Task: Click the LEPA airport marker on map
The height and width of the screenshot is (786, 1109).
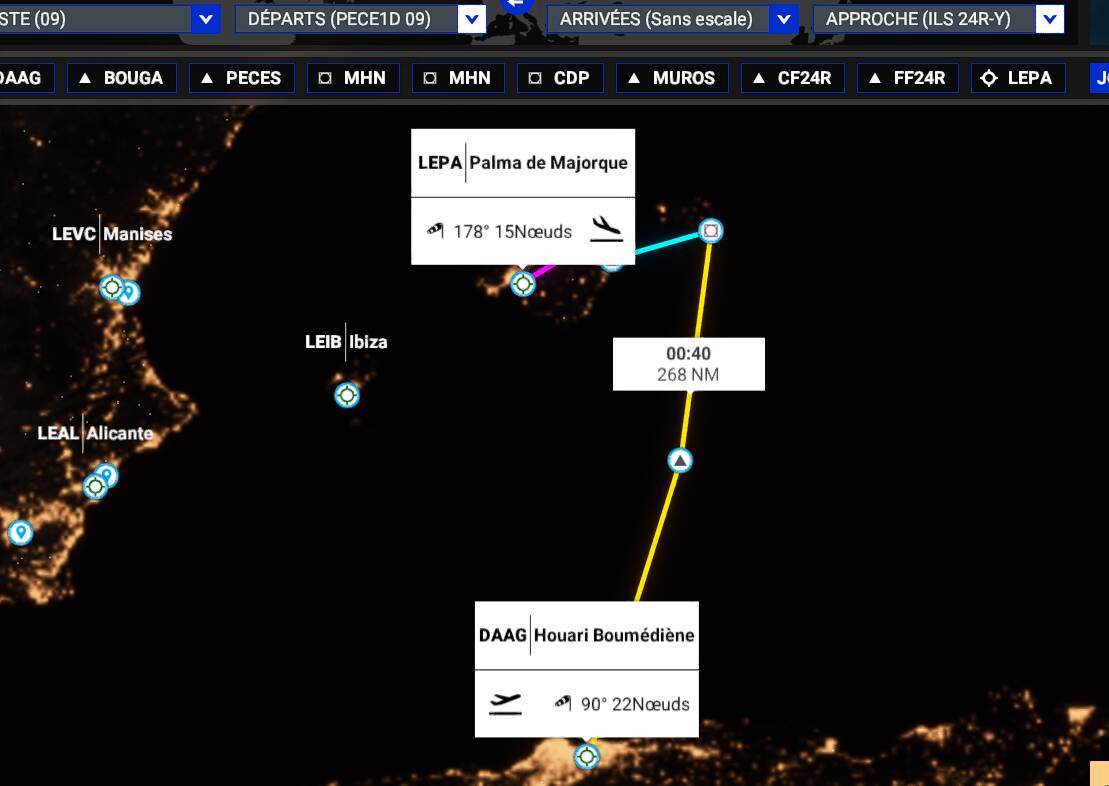Action: (523, 284)
